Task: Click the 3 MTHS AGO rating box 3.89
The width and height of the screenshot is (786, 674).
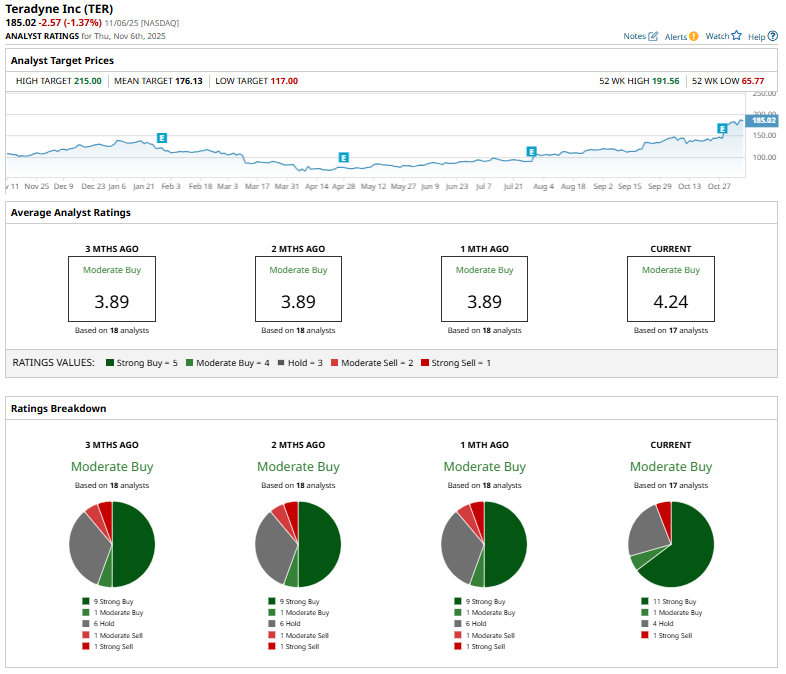Action: point(112,289)
